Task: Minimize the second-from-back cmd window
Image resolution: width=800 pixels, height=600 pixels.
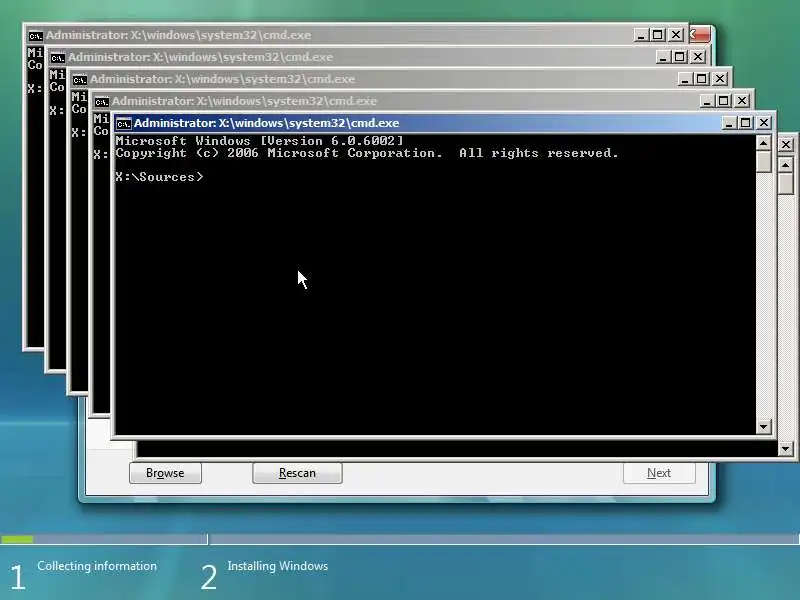Action: [663, 57]
